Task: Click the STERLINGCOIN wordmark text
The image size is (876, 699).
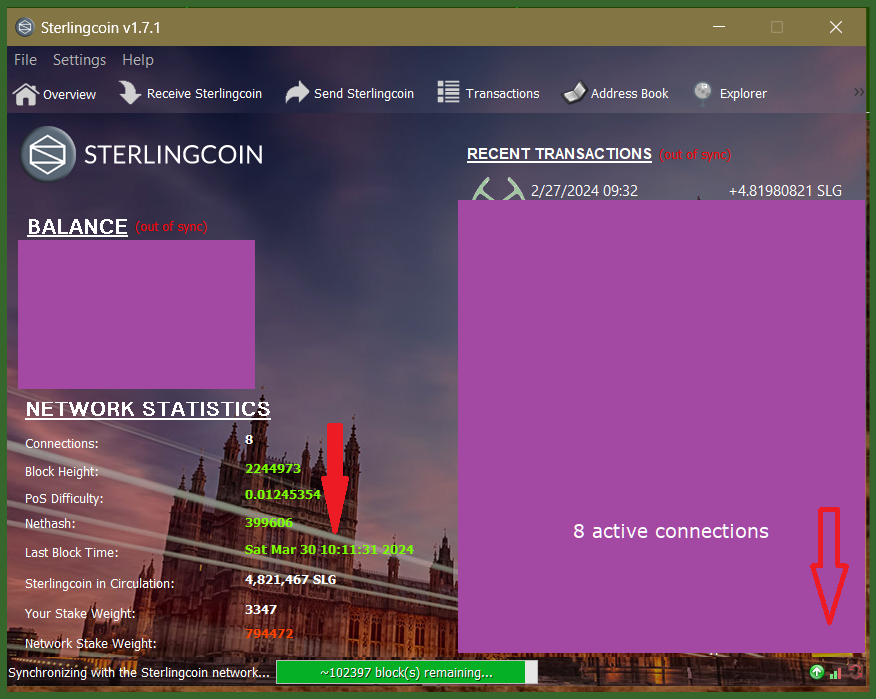Action: click(173, 155)
